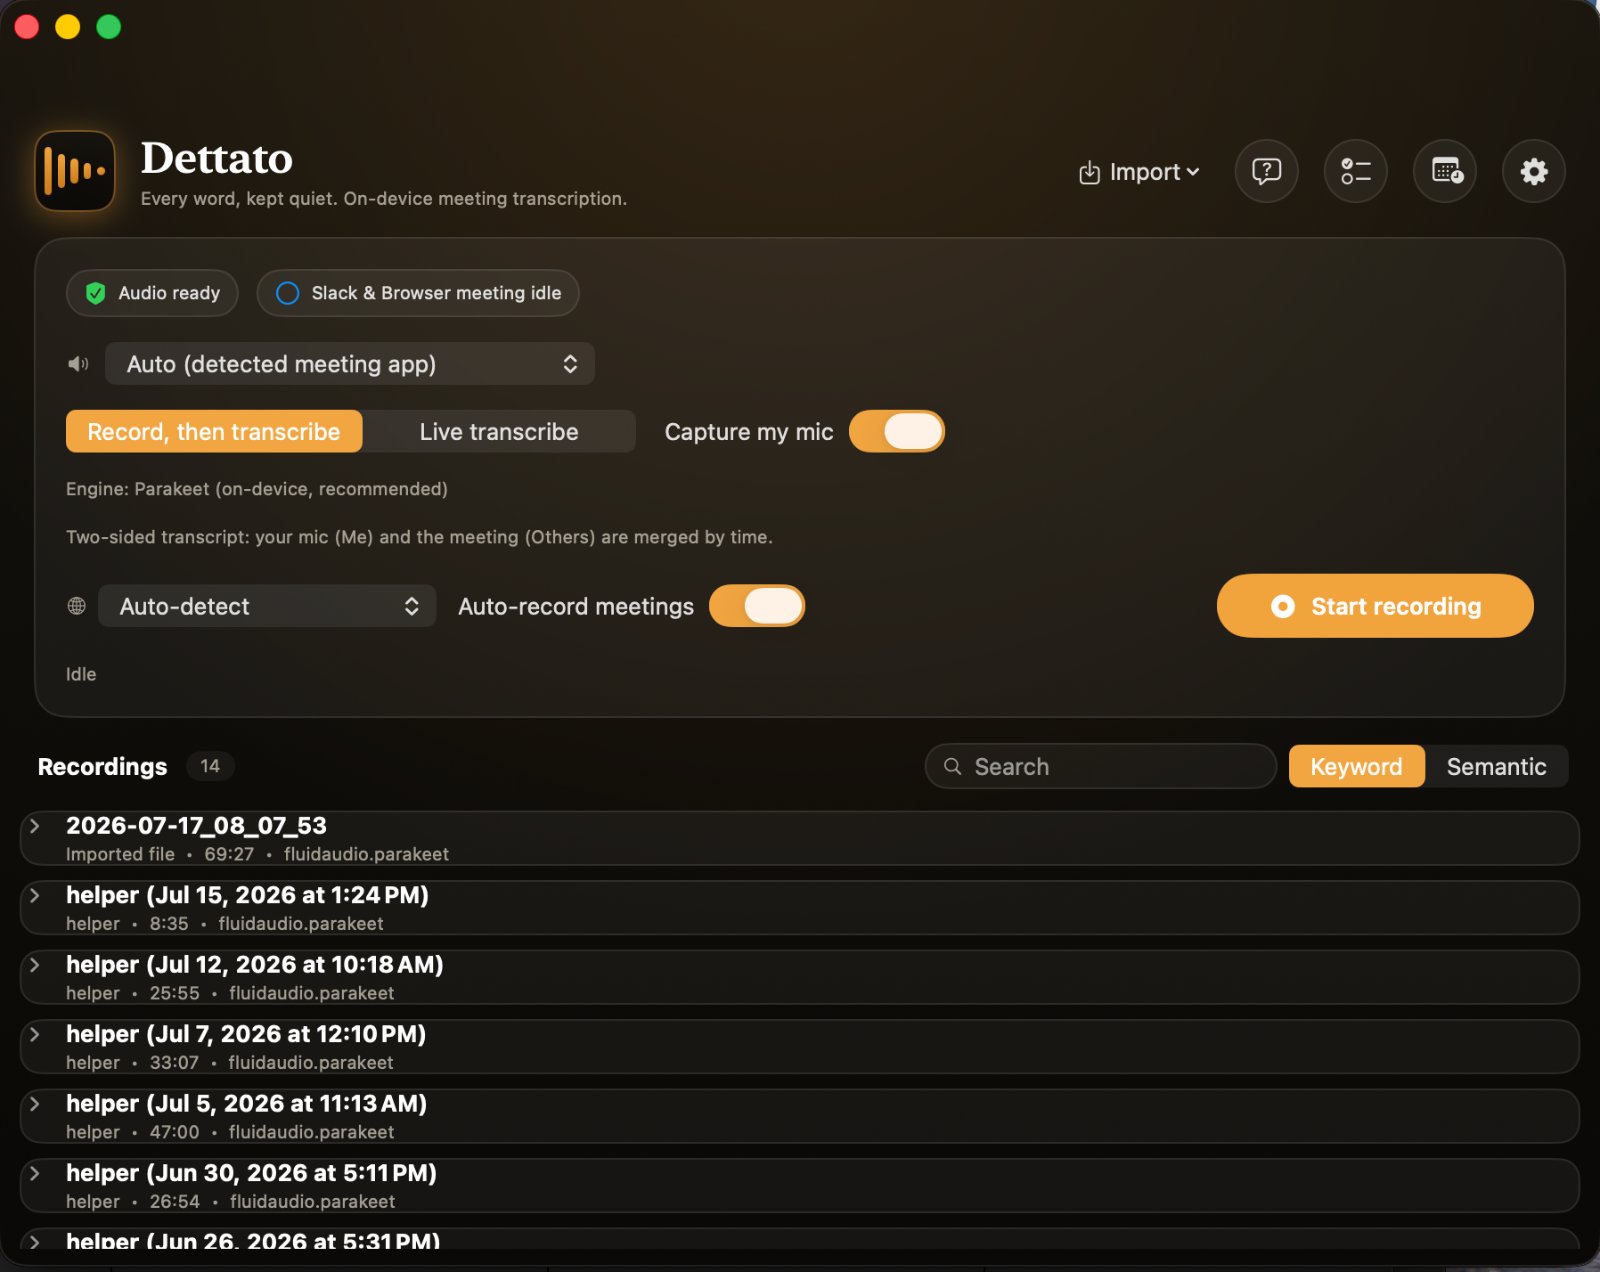Click the Two-sided transcript description text
This screenshot has height=1272, width=1600.
[419, 537]
